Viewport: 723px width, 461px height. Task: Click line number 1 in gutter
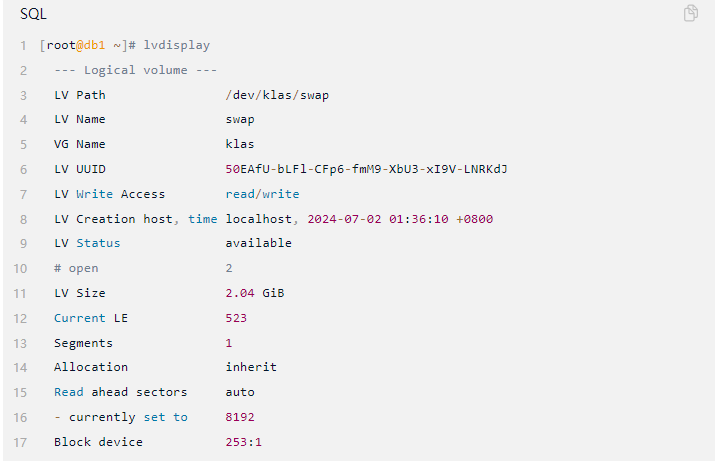23,46
